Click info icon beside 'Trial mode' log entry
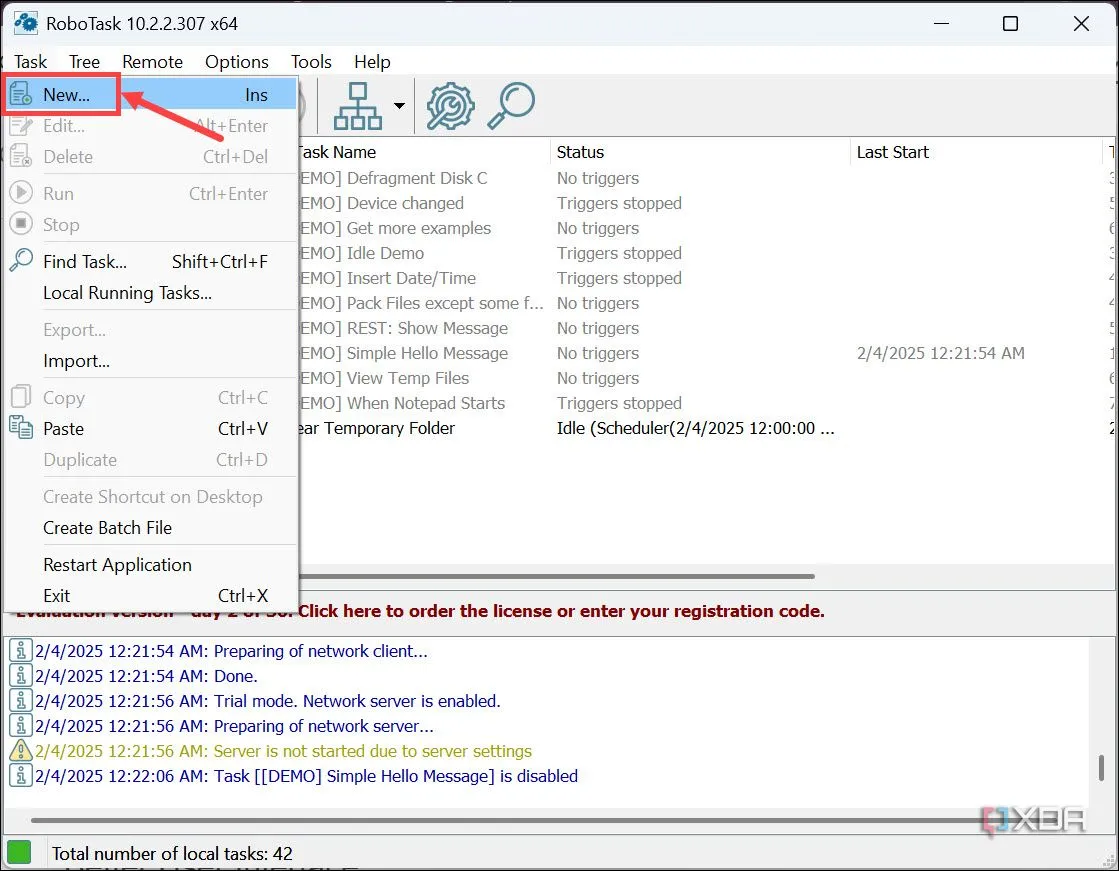 [x=21, y=700]
